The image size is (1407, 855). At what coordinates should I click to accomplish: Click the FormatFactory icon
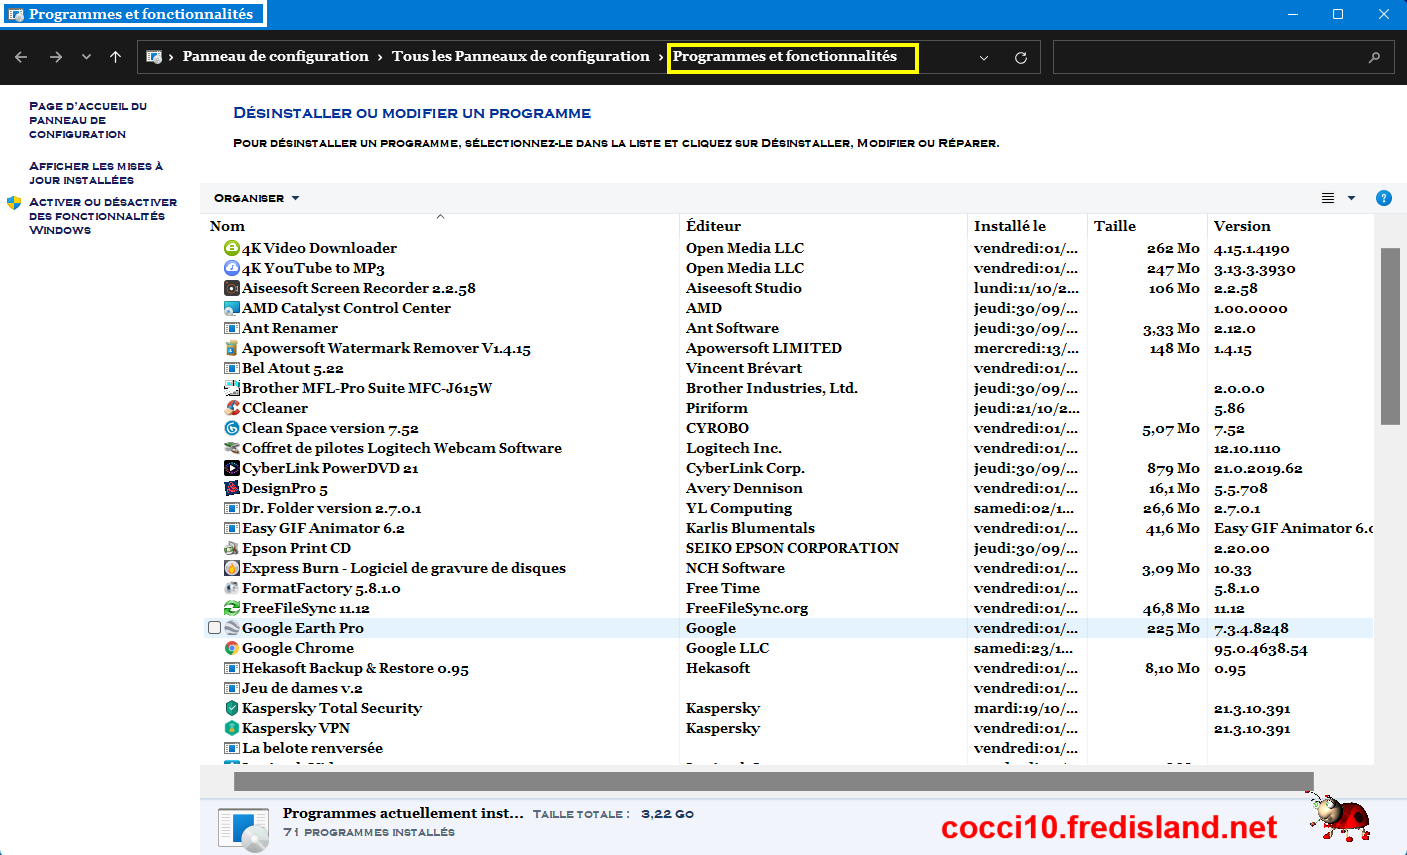[232, 588]
